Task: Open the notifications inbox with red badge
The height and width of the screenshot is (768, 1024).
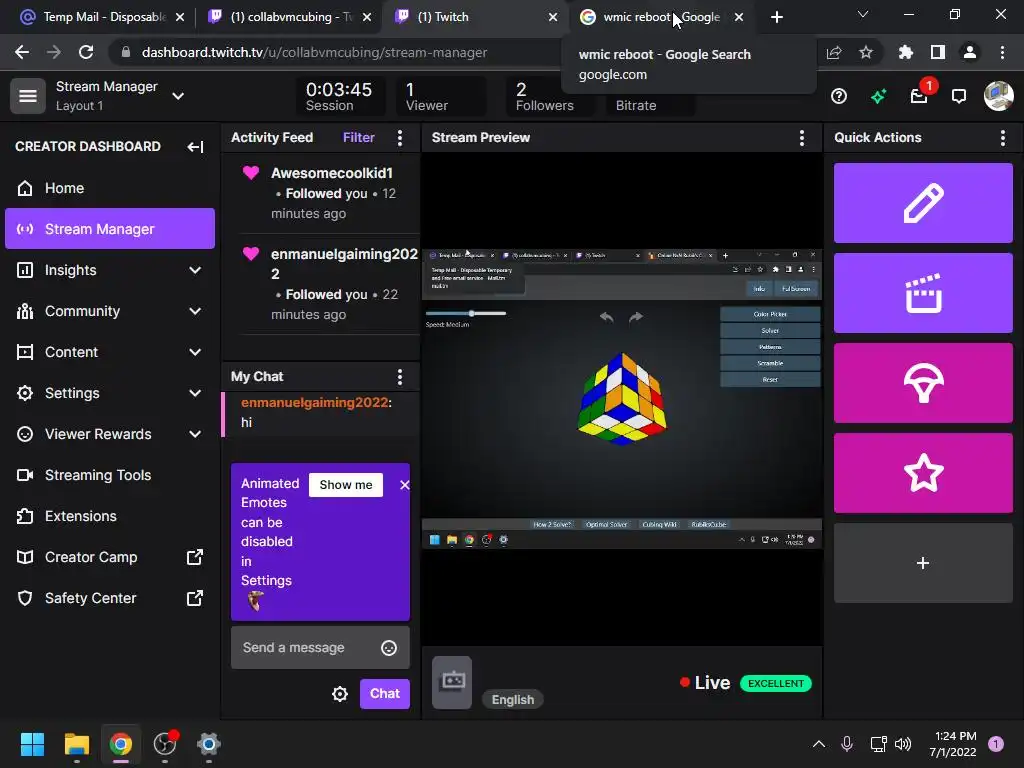Action: (920, 97)
